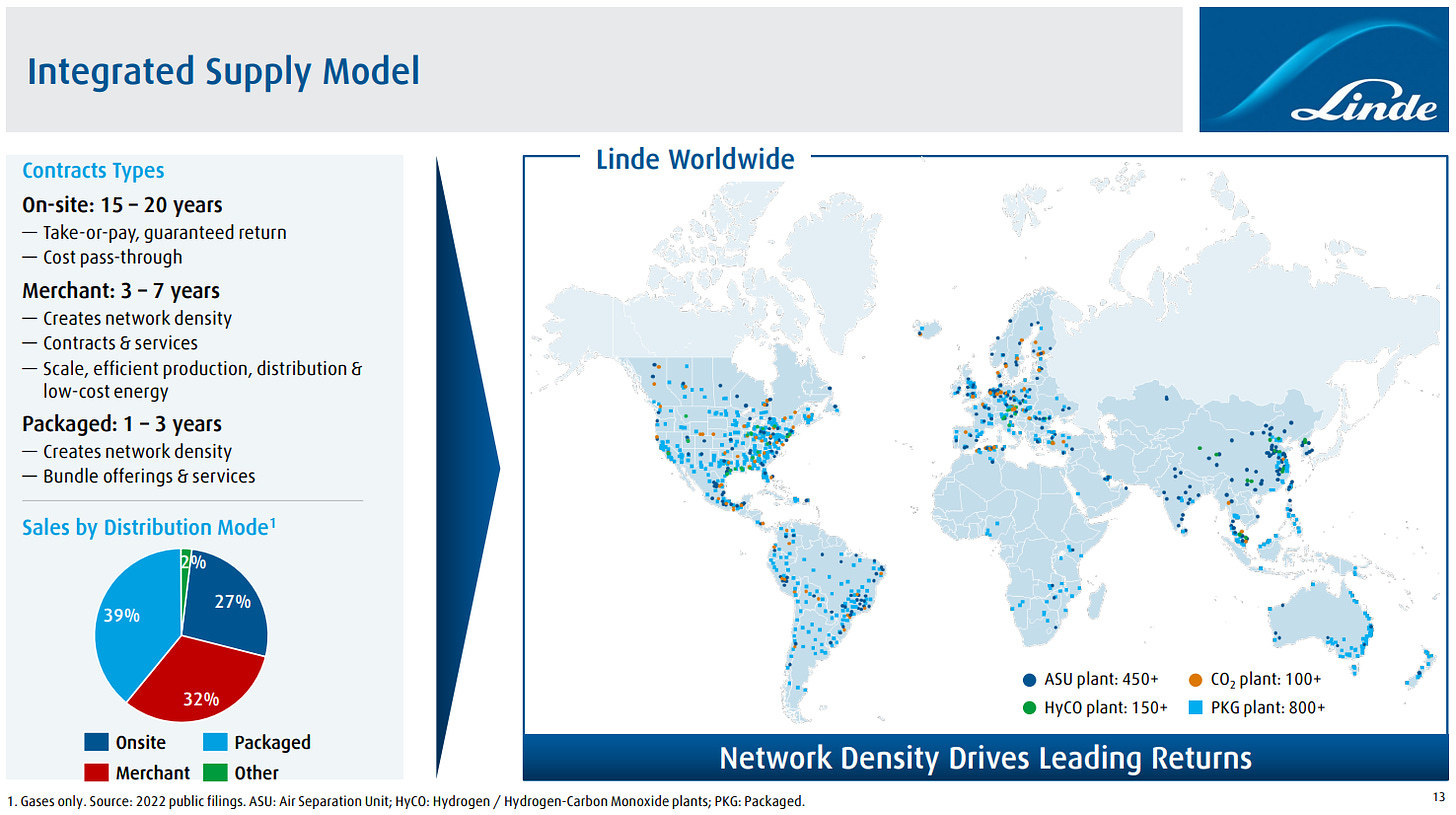This screenshot has height=815, width=1456.
Task: Click the 'HyCO plant: 150+' label
Action: pos(1105,708)
